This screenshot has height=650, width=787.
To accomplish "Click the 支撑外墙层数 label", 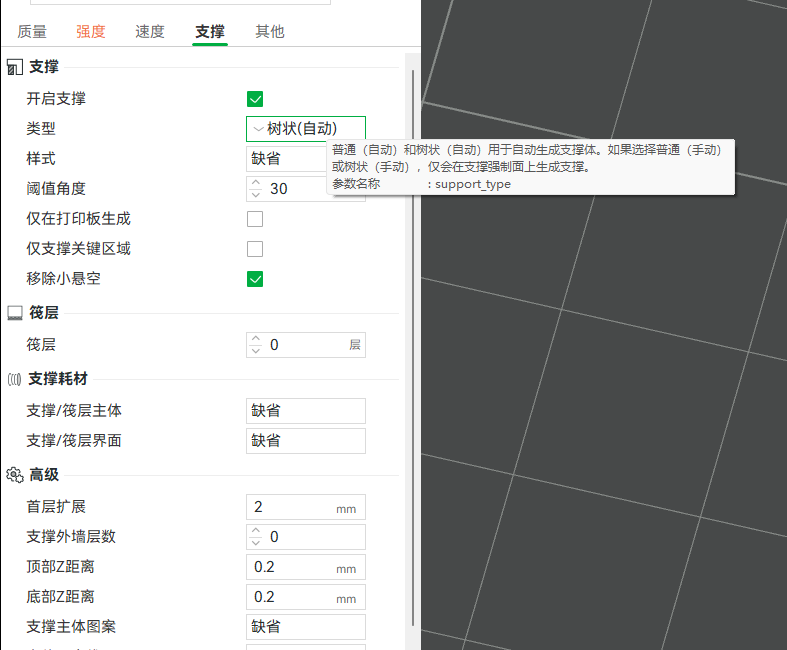I will coord(71,537).
